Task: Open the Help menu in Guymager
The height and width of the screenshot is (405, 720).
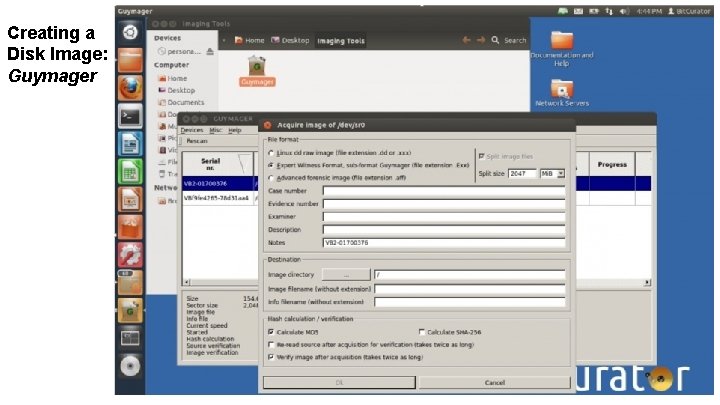Action: coord(235,130)
